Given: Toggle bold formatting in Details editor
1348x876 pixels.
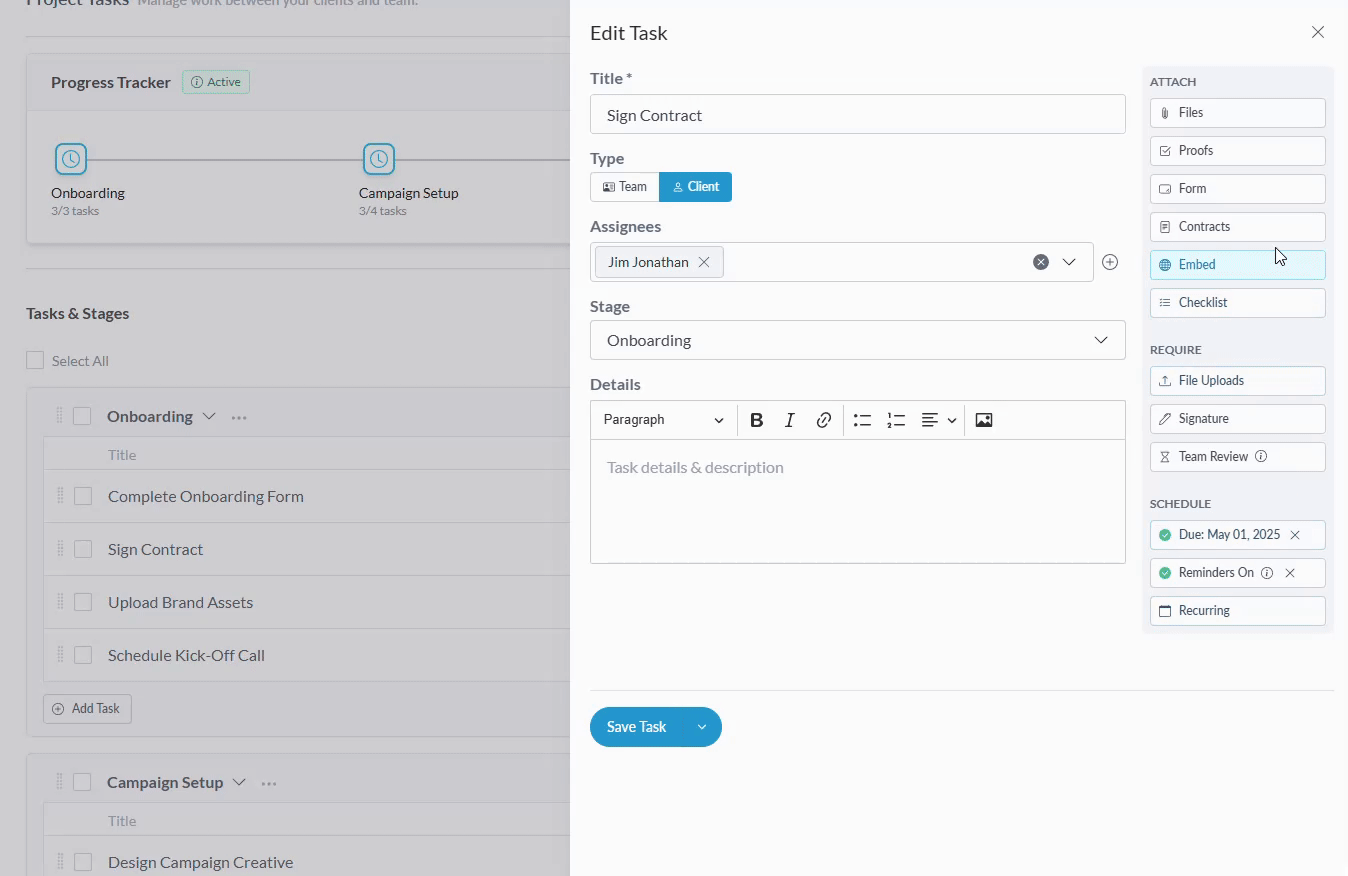Looking at the screenshot, I should (x=757, y=420).
